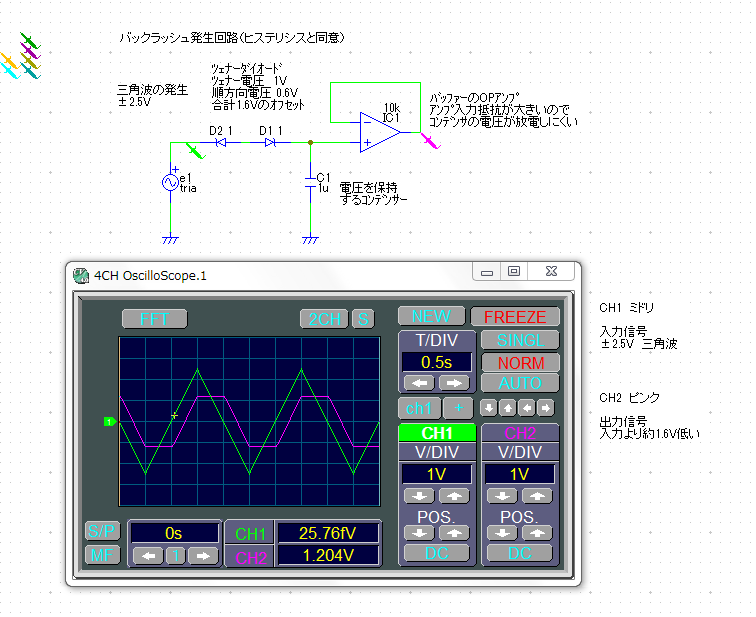Viewport: 756px width, 617px height.
Task: Click the MF button
Action: pyautogui.click(x=102, y=555)
